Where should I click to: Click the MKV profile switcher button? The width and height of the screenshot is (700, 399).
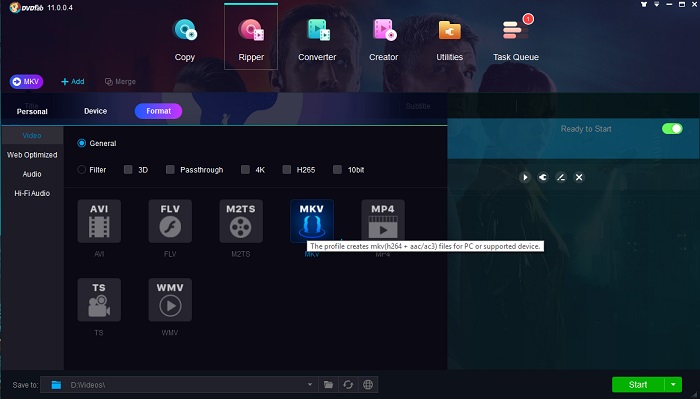tap(26, 82)
